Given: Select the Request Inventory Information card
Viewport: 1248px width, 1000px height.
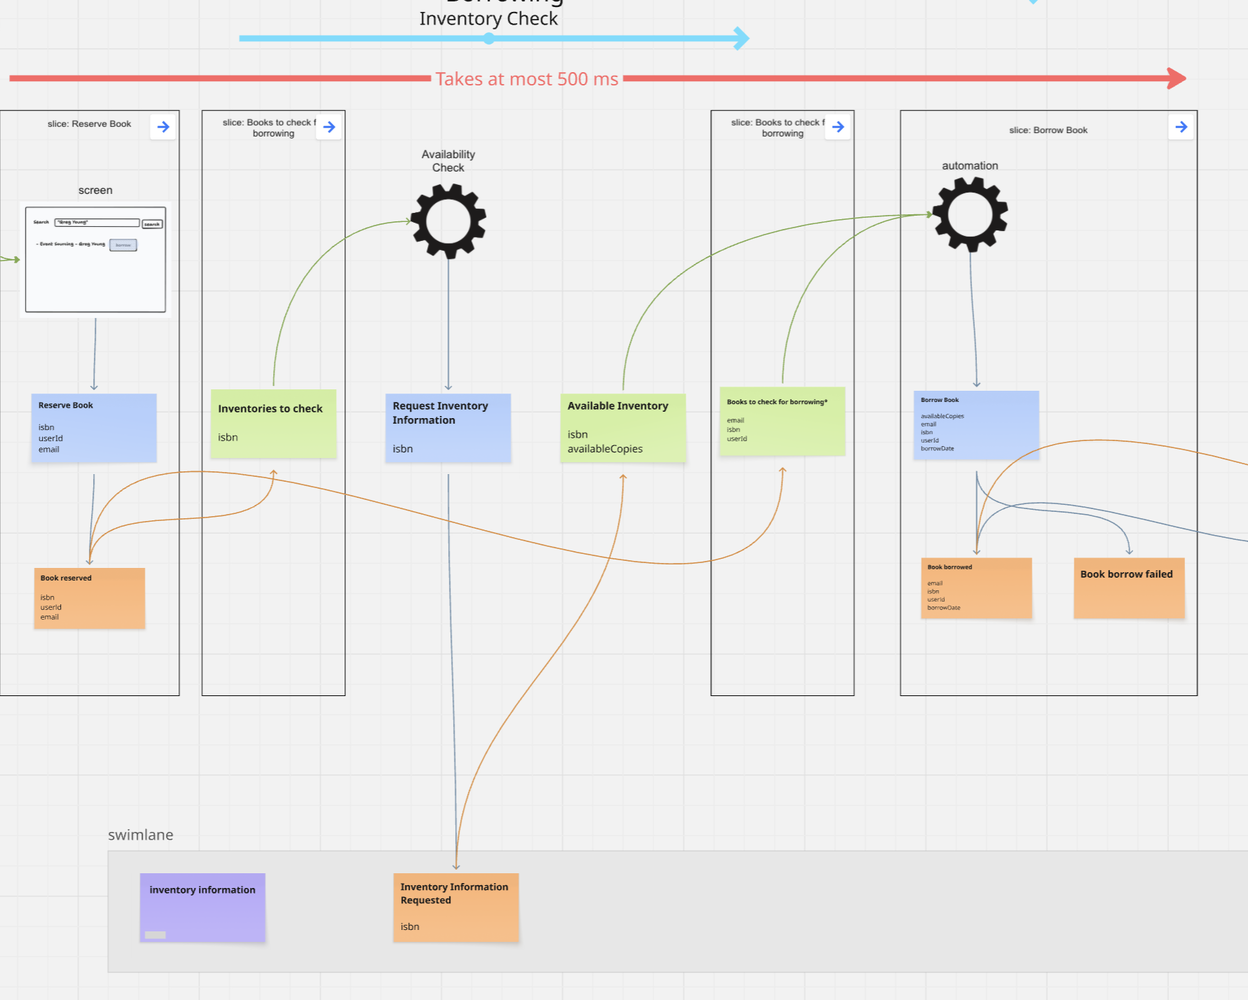Looking at the screenshot, I should pyautogui.click(x=447, y=427).
